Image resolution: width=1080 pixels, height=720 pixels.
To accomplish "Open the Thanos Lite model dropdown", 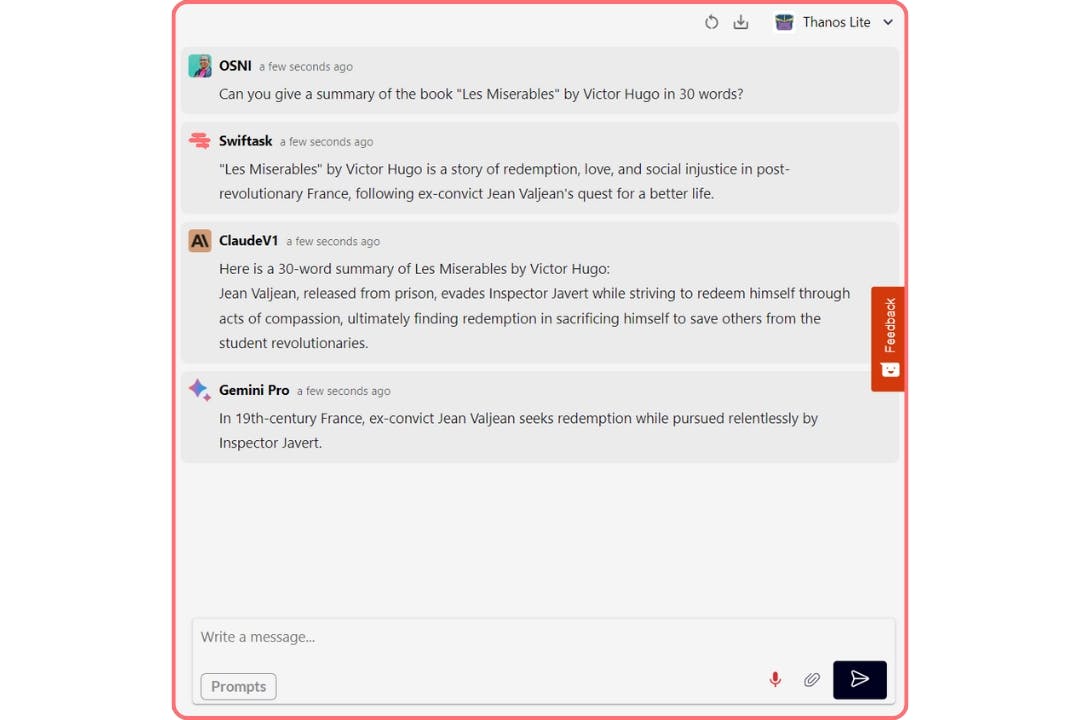I will 888,21.
